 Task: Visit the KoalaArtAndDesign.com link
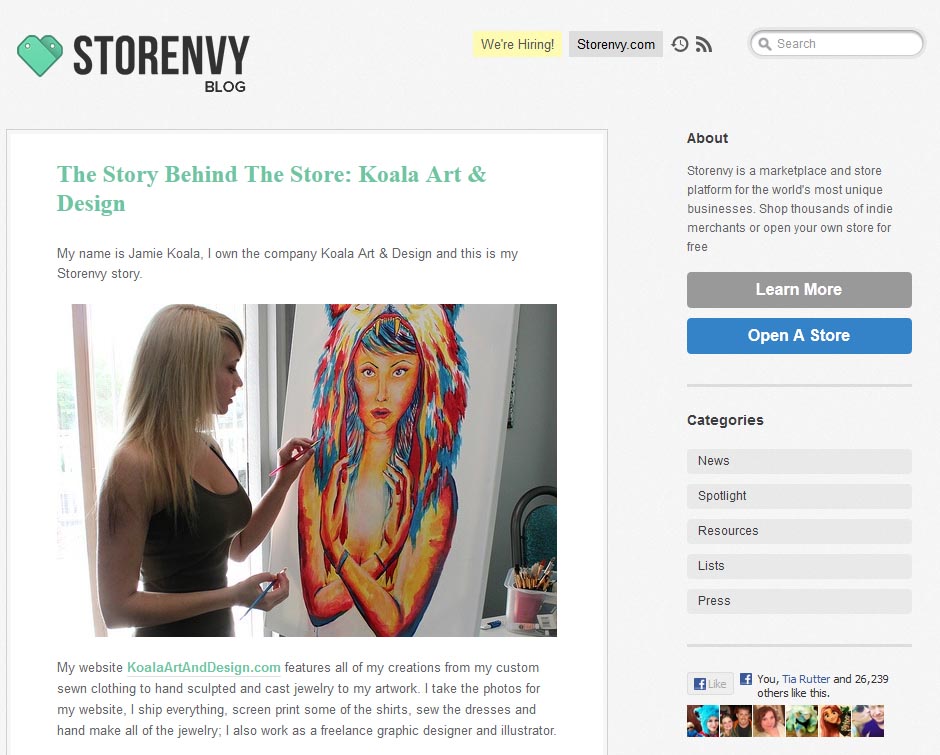click(x=204, y=667)
